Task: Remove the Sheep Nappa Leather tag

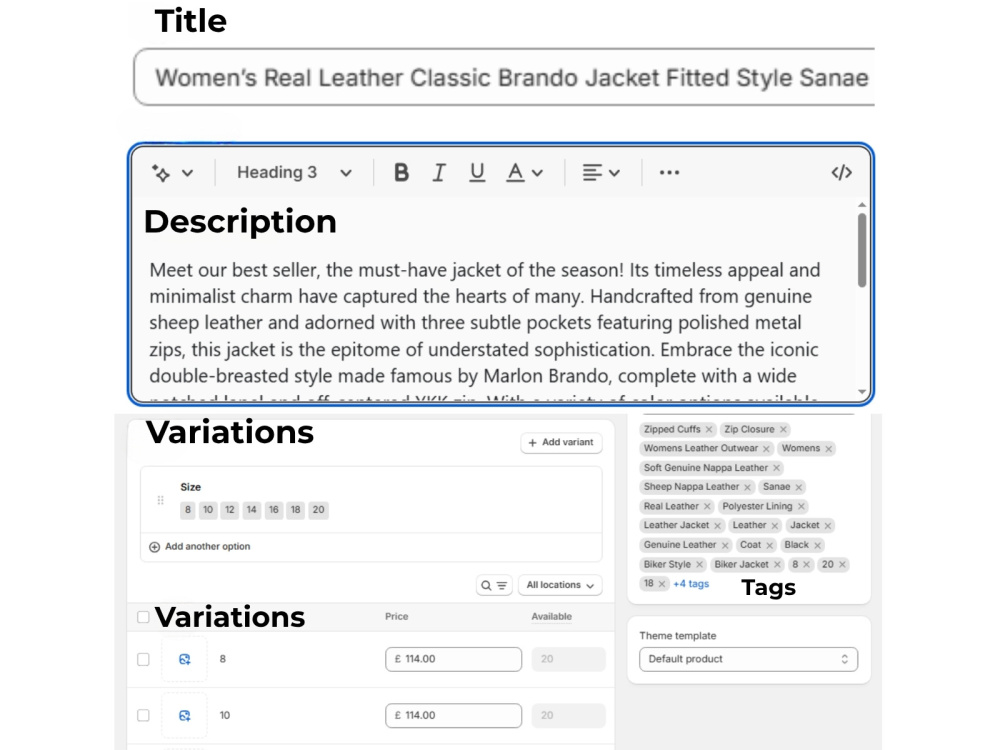Action: click(x=747, y=487)
